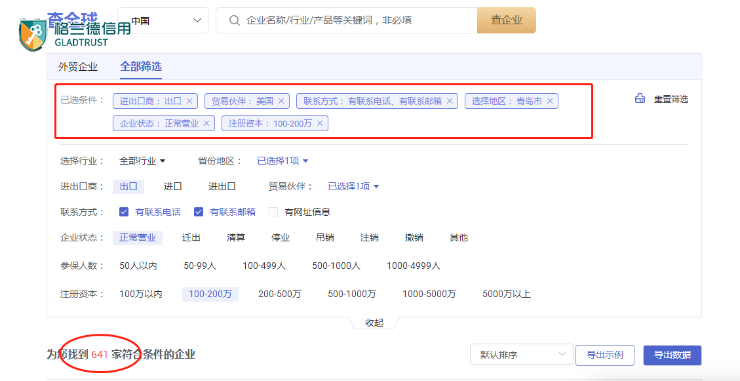Switch to 外贸企业 tab
This screenshot has height=381, width=740.
tap(78, 67)
